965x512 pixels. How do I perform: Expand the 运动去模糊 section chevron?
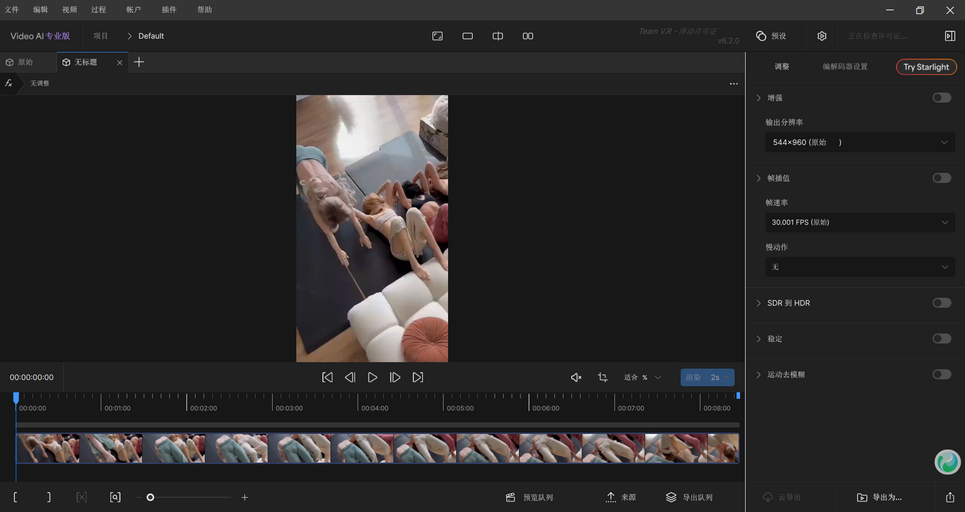point(758,374)
